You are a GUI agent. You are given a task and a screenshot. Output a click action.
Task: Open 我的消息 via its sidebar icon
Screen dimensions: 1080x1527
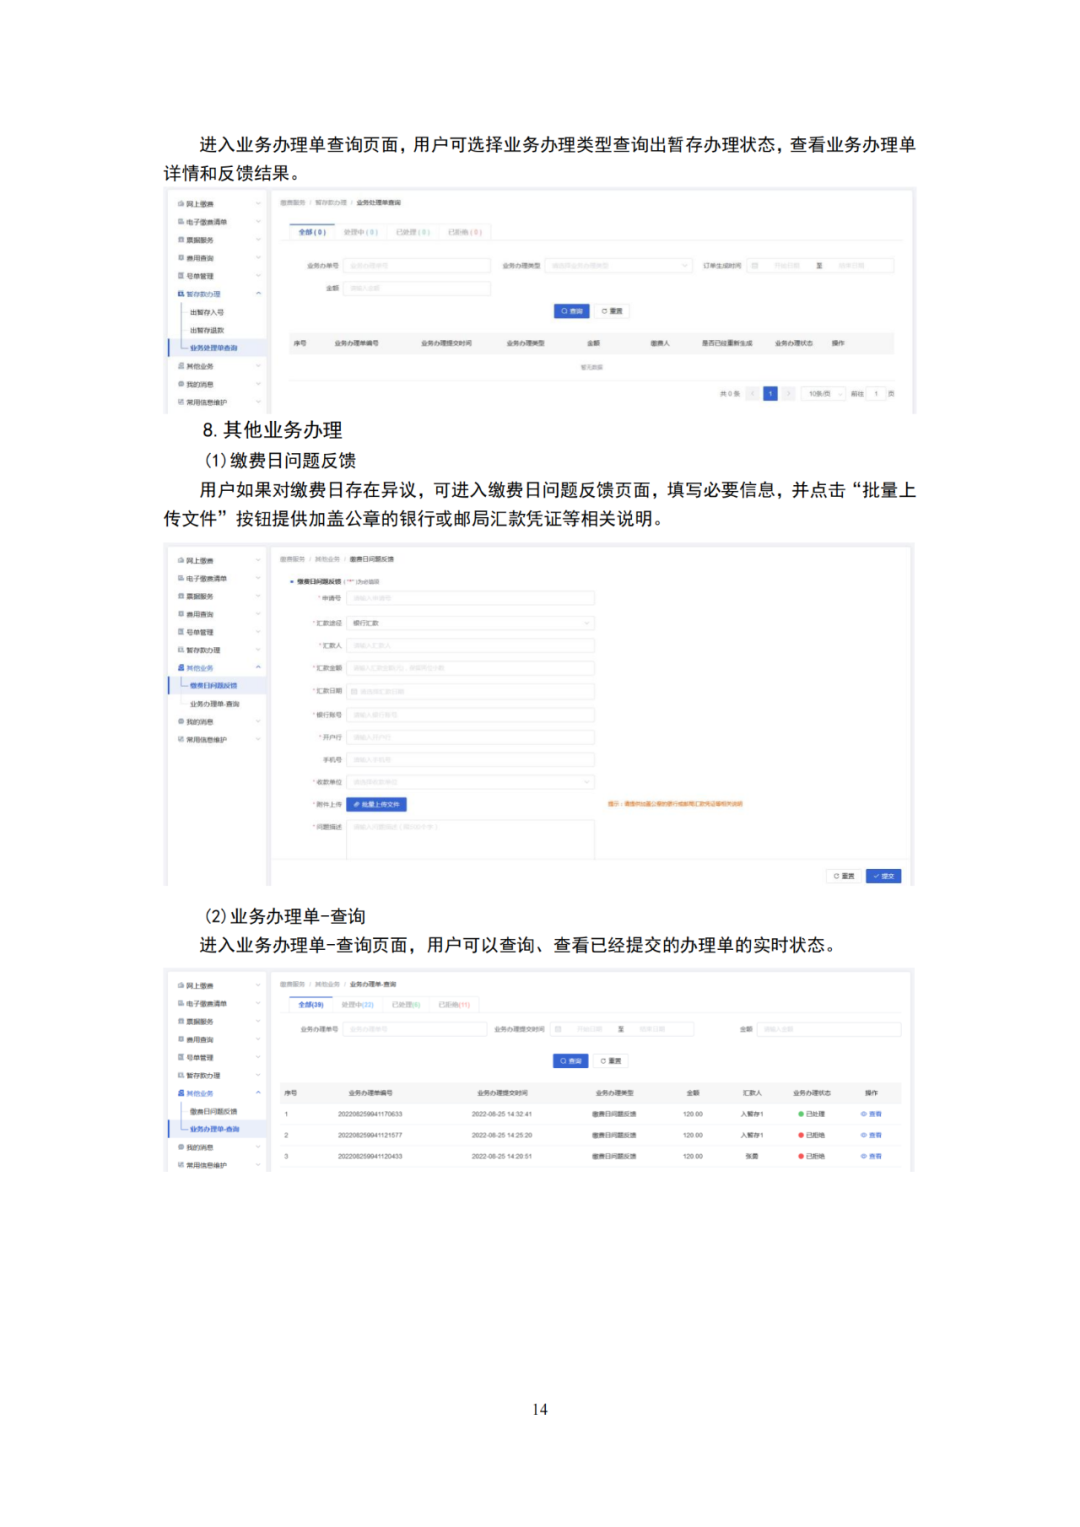coord(181,722)
